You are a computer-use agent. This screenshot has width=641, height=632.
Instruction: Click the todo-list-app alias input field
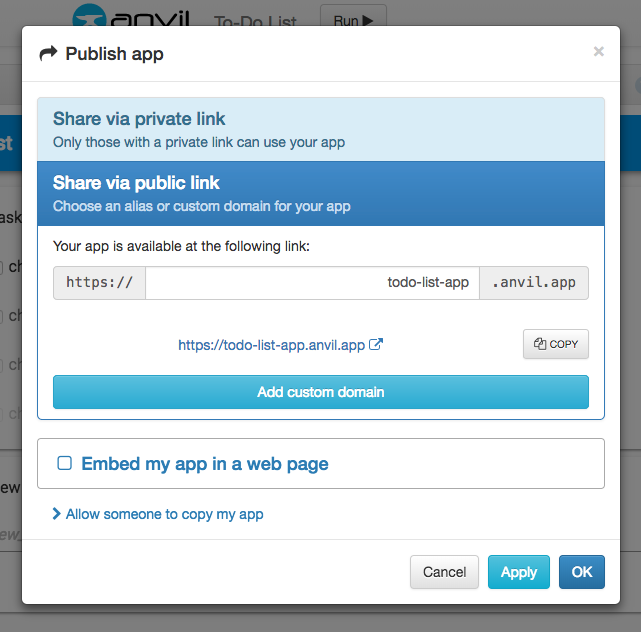(x=312, y=283)
